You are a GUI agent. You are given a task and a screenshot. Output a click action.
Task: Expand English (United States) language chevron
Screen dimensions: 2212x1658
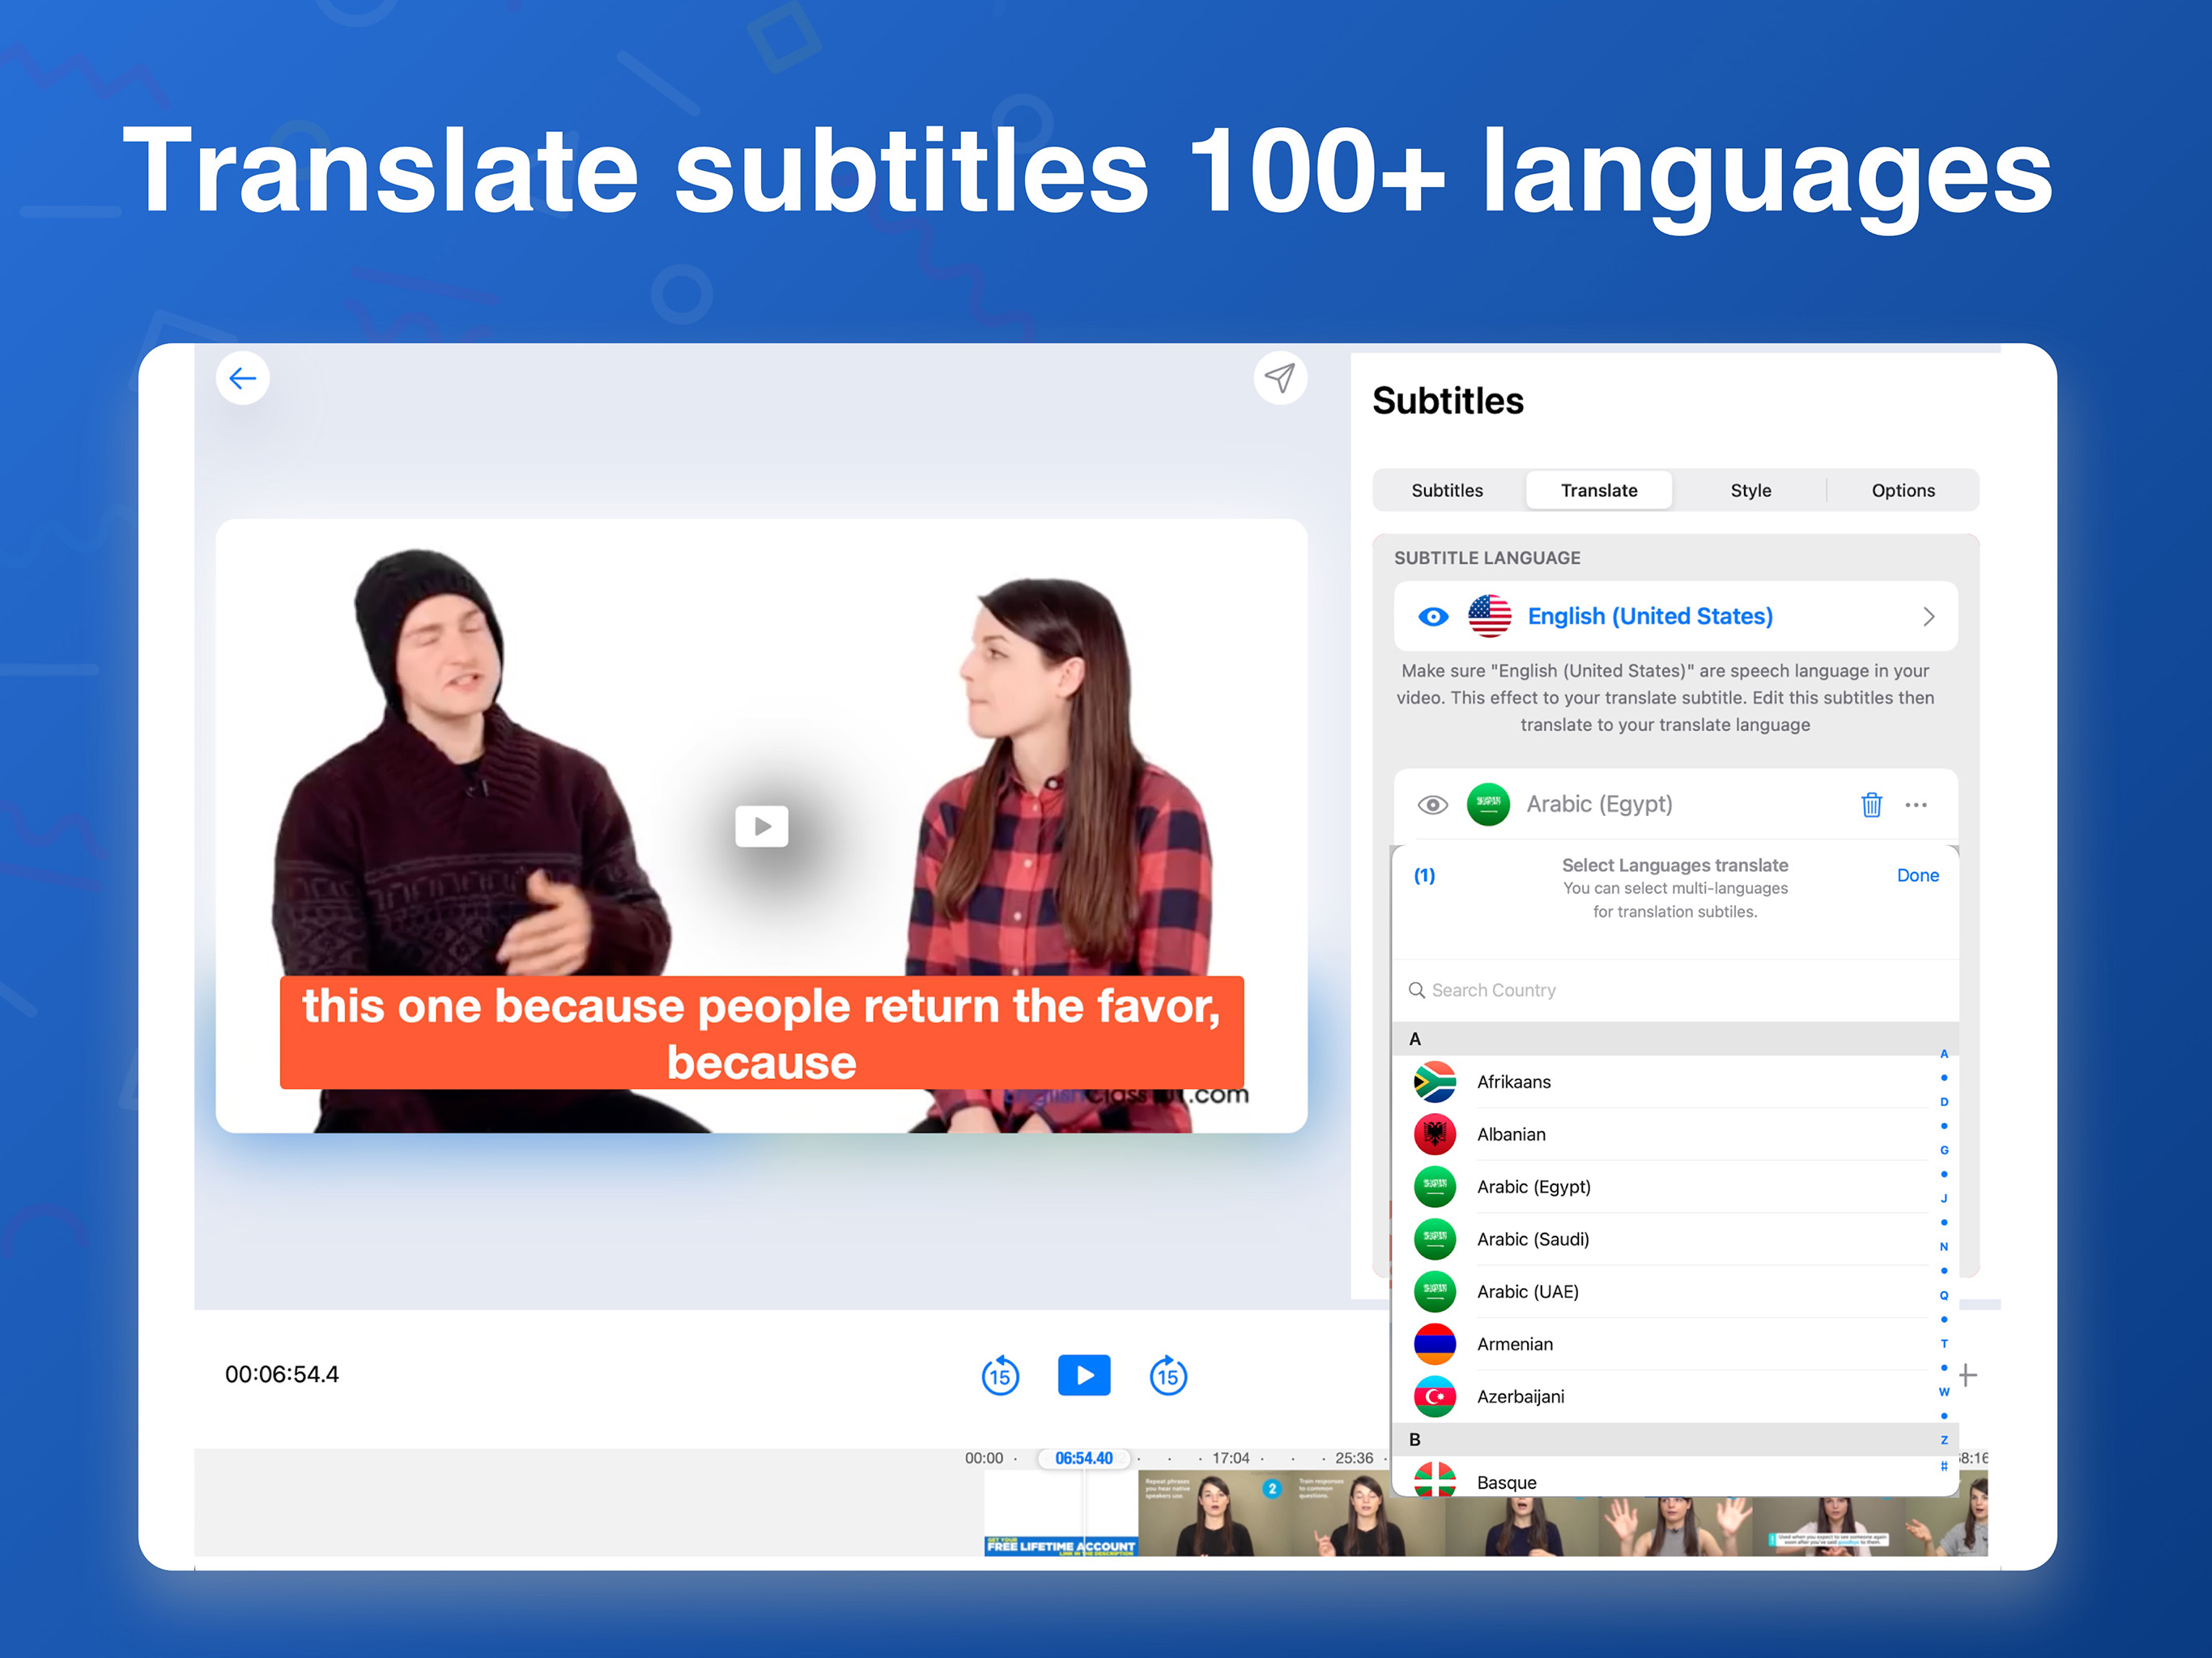(1927, 616)
